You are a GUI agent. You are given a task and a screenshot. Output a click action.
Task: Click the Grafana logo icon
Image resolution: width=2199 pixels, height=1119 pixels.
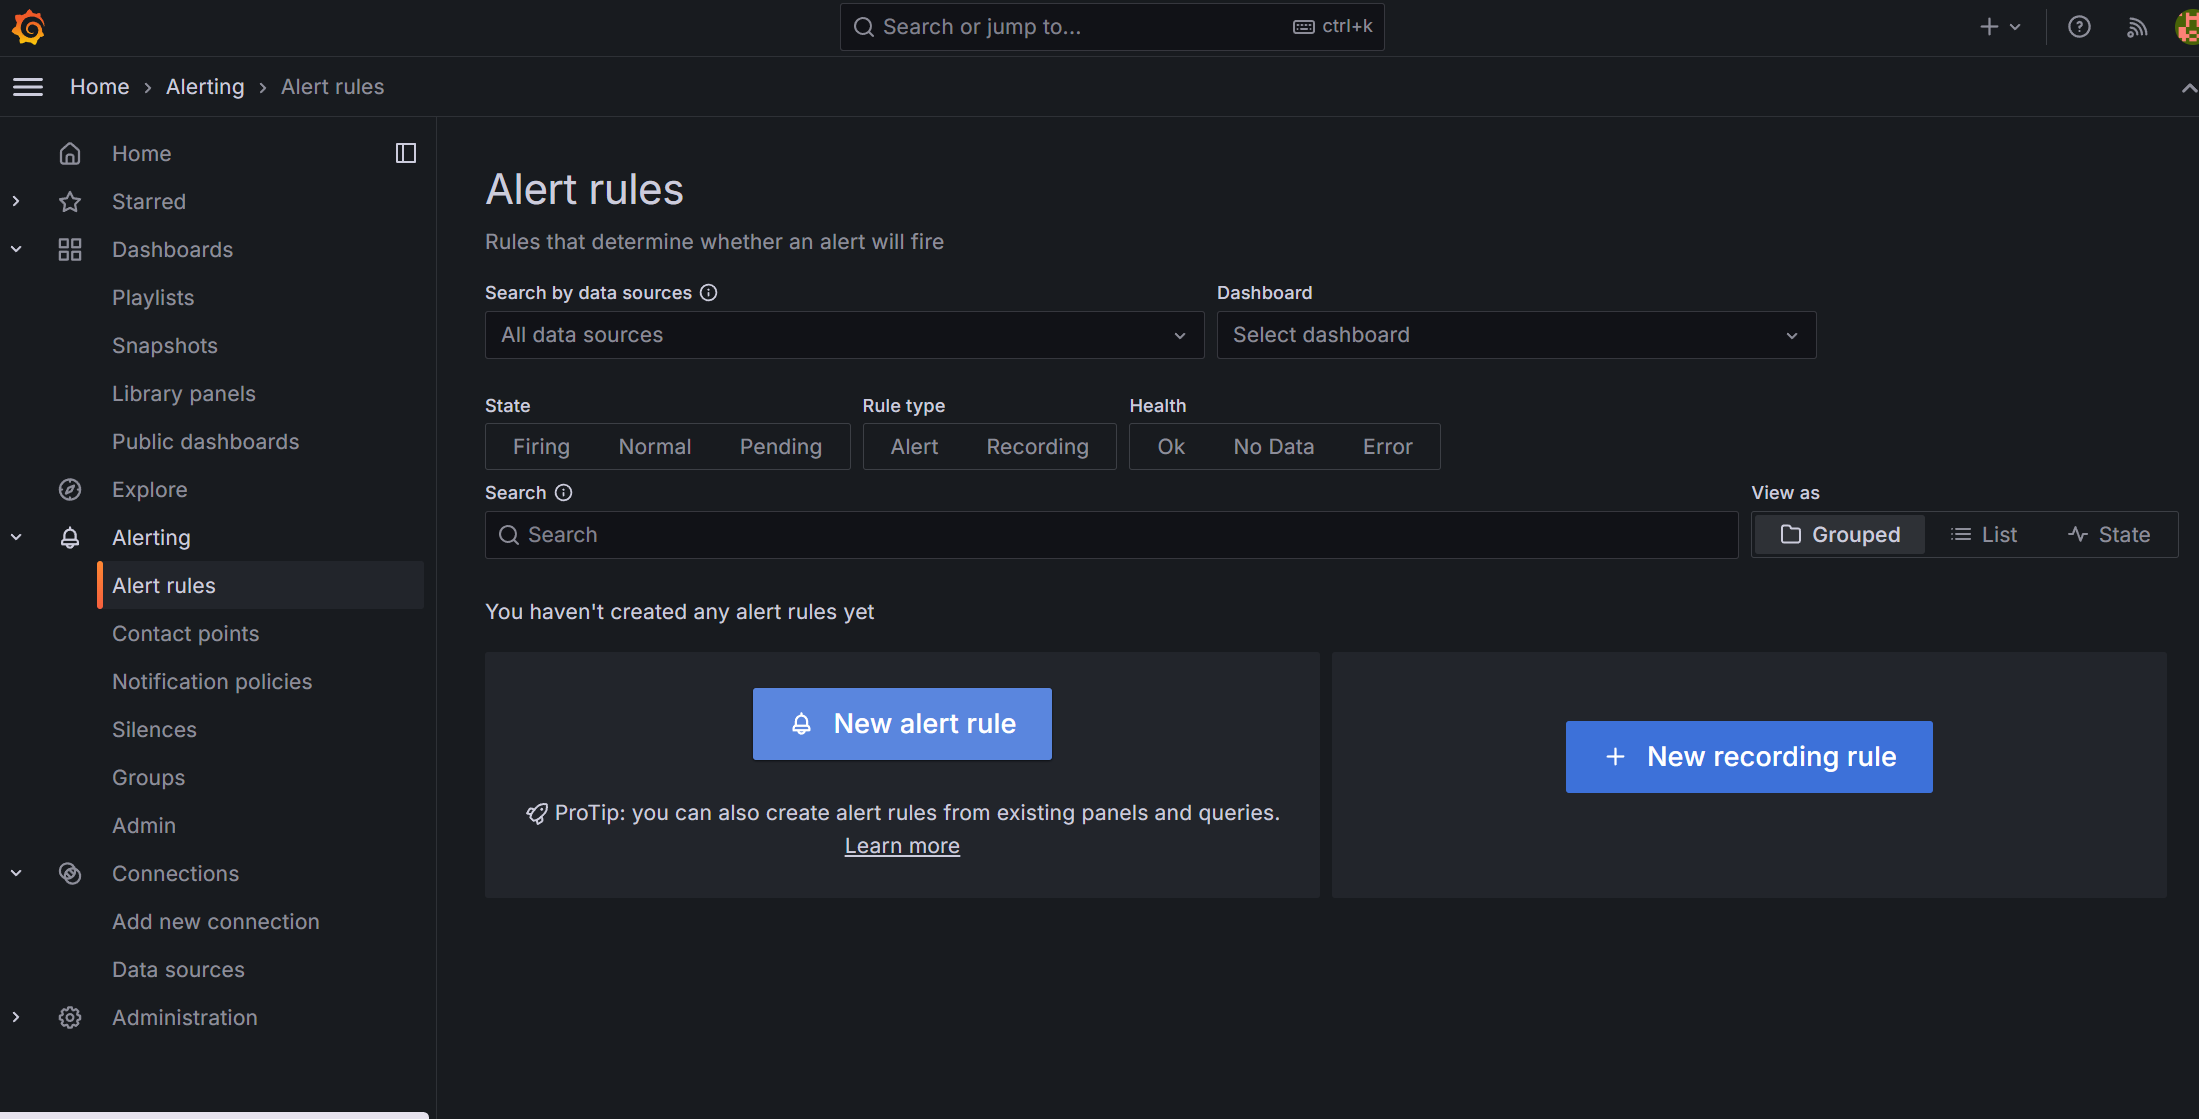click(x=28, y=27)
